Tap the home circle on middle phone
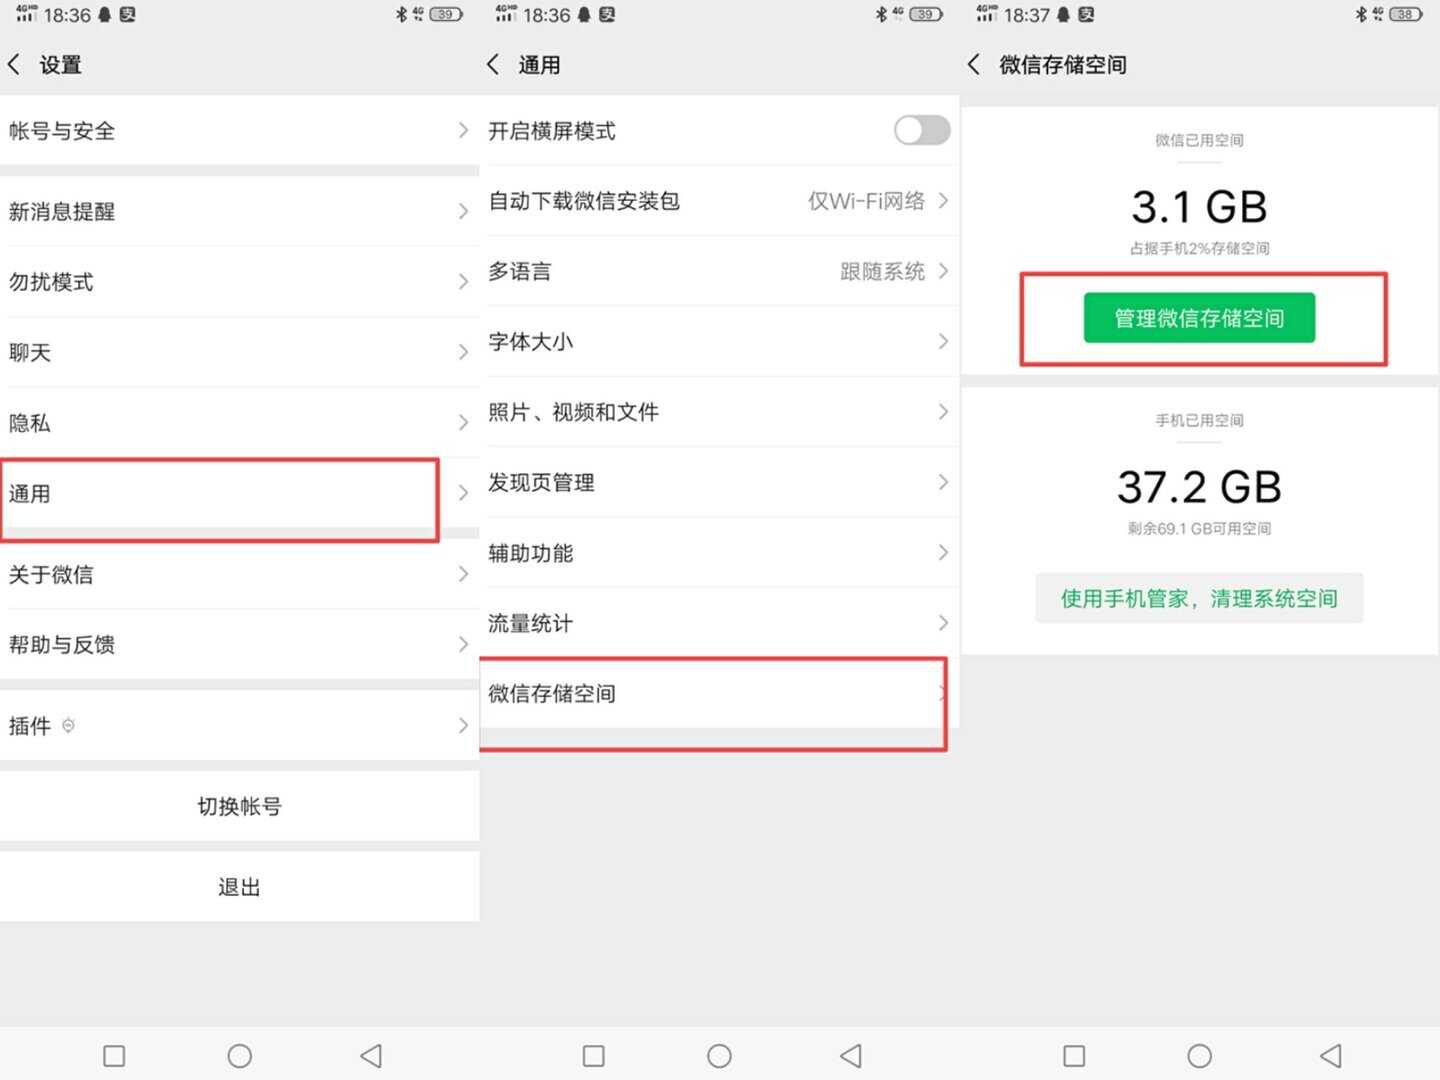 (x=719, y=1055)
